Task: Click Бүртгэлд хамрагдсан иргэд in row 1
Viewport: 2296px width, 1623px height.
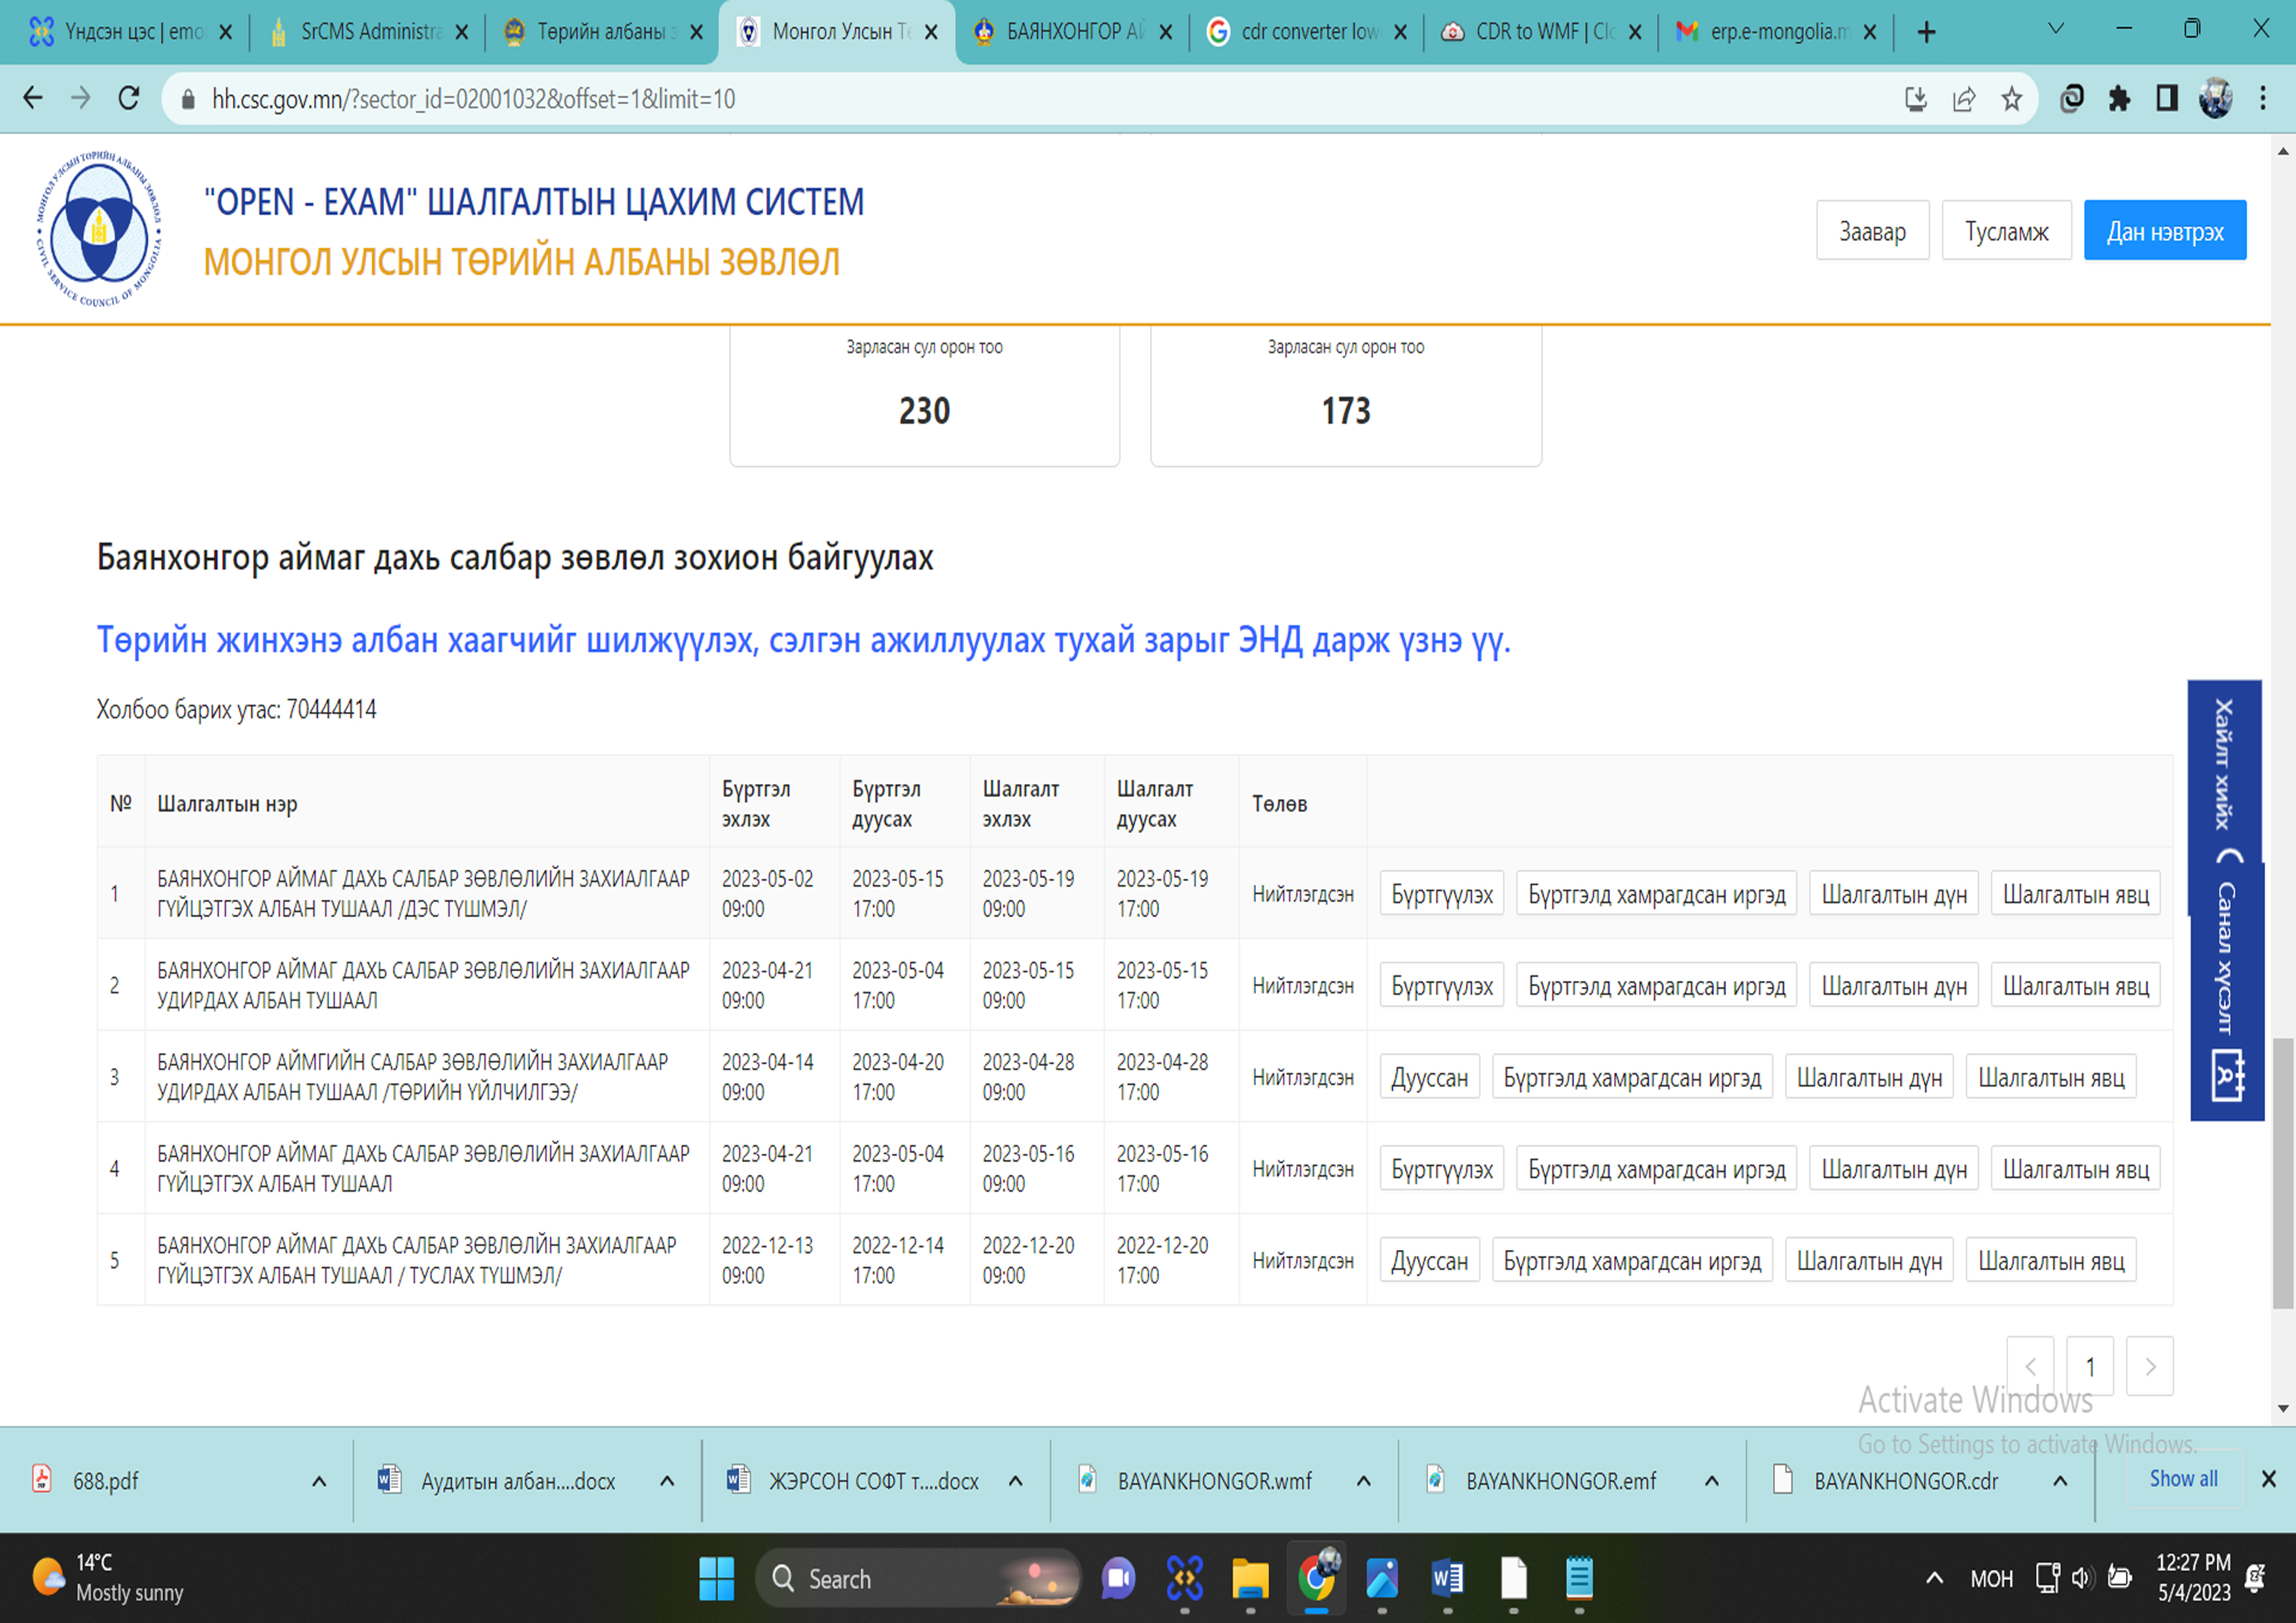Action: [1656, 894]
